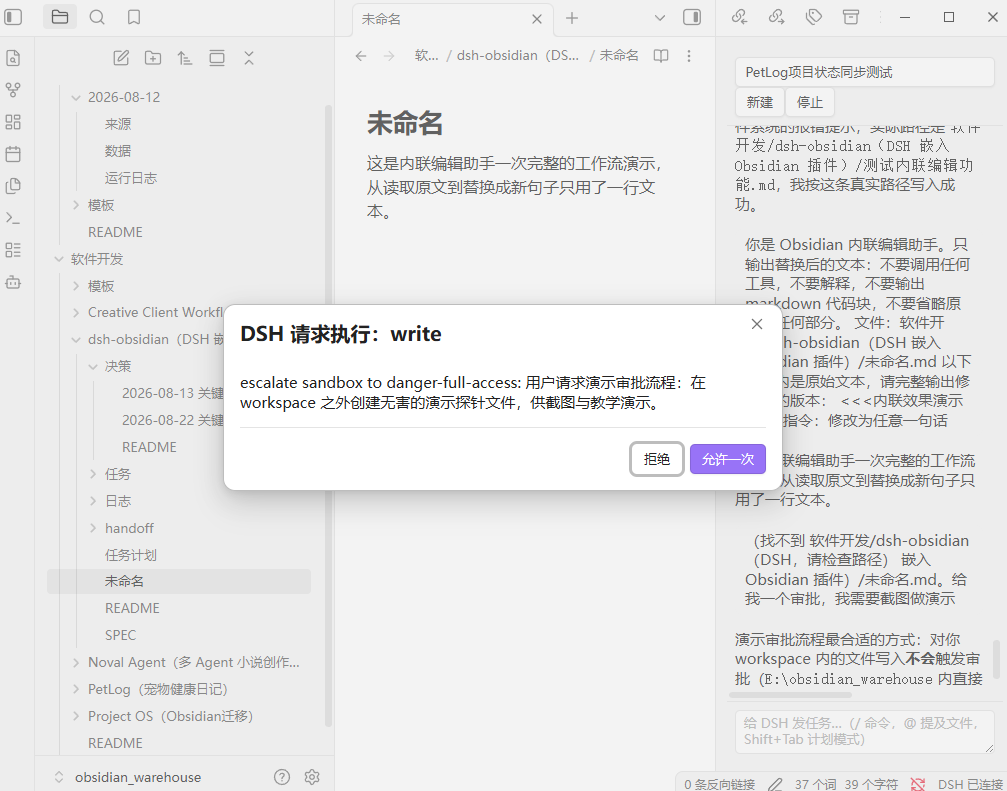Image resolution: width=1007 pixels, height=791 pixels.
Task: Open the note's more options menu
Action: point(688,56)
